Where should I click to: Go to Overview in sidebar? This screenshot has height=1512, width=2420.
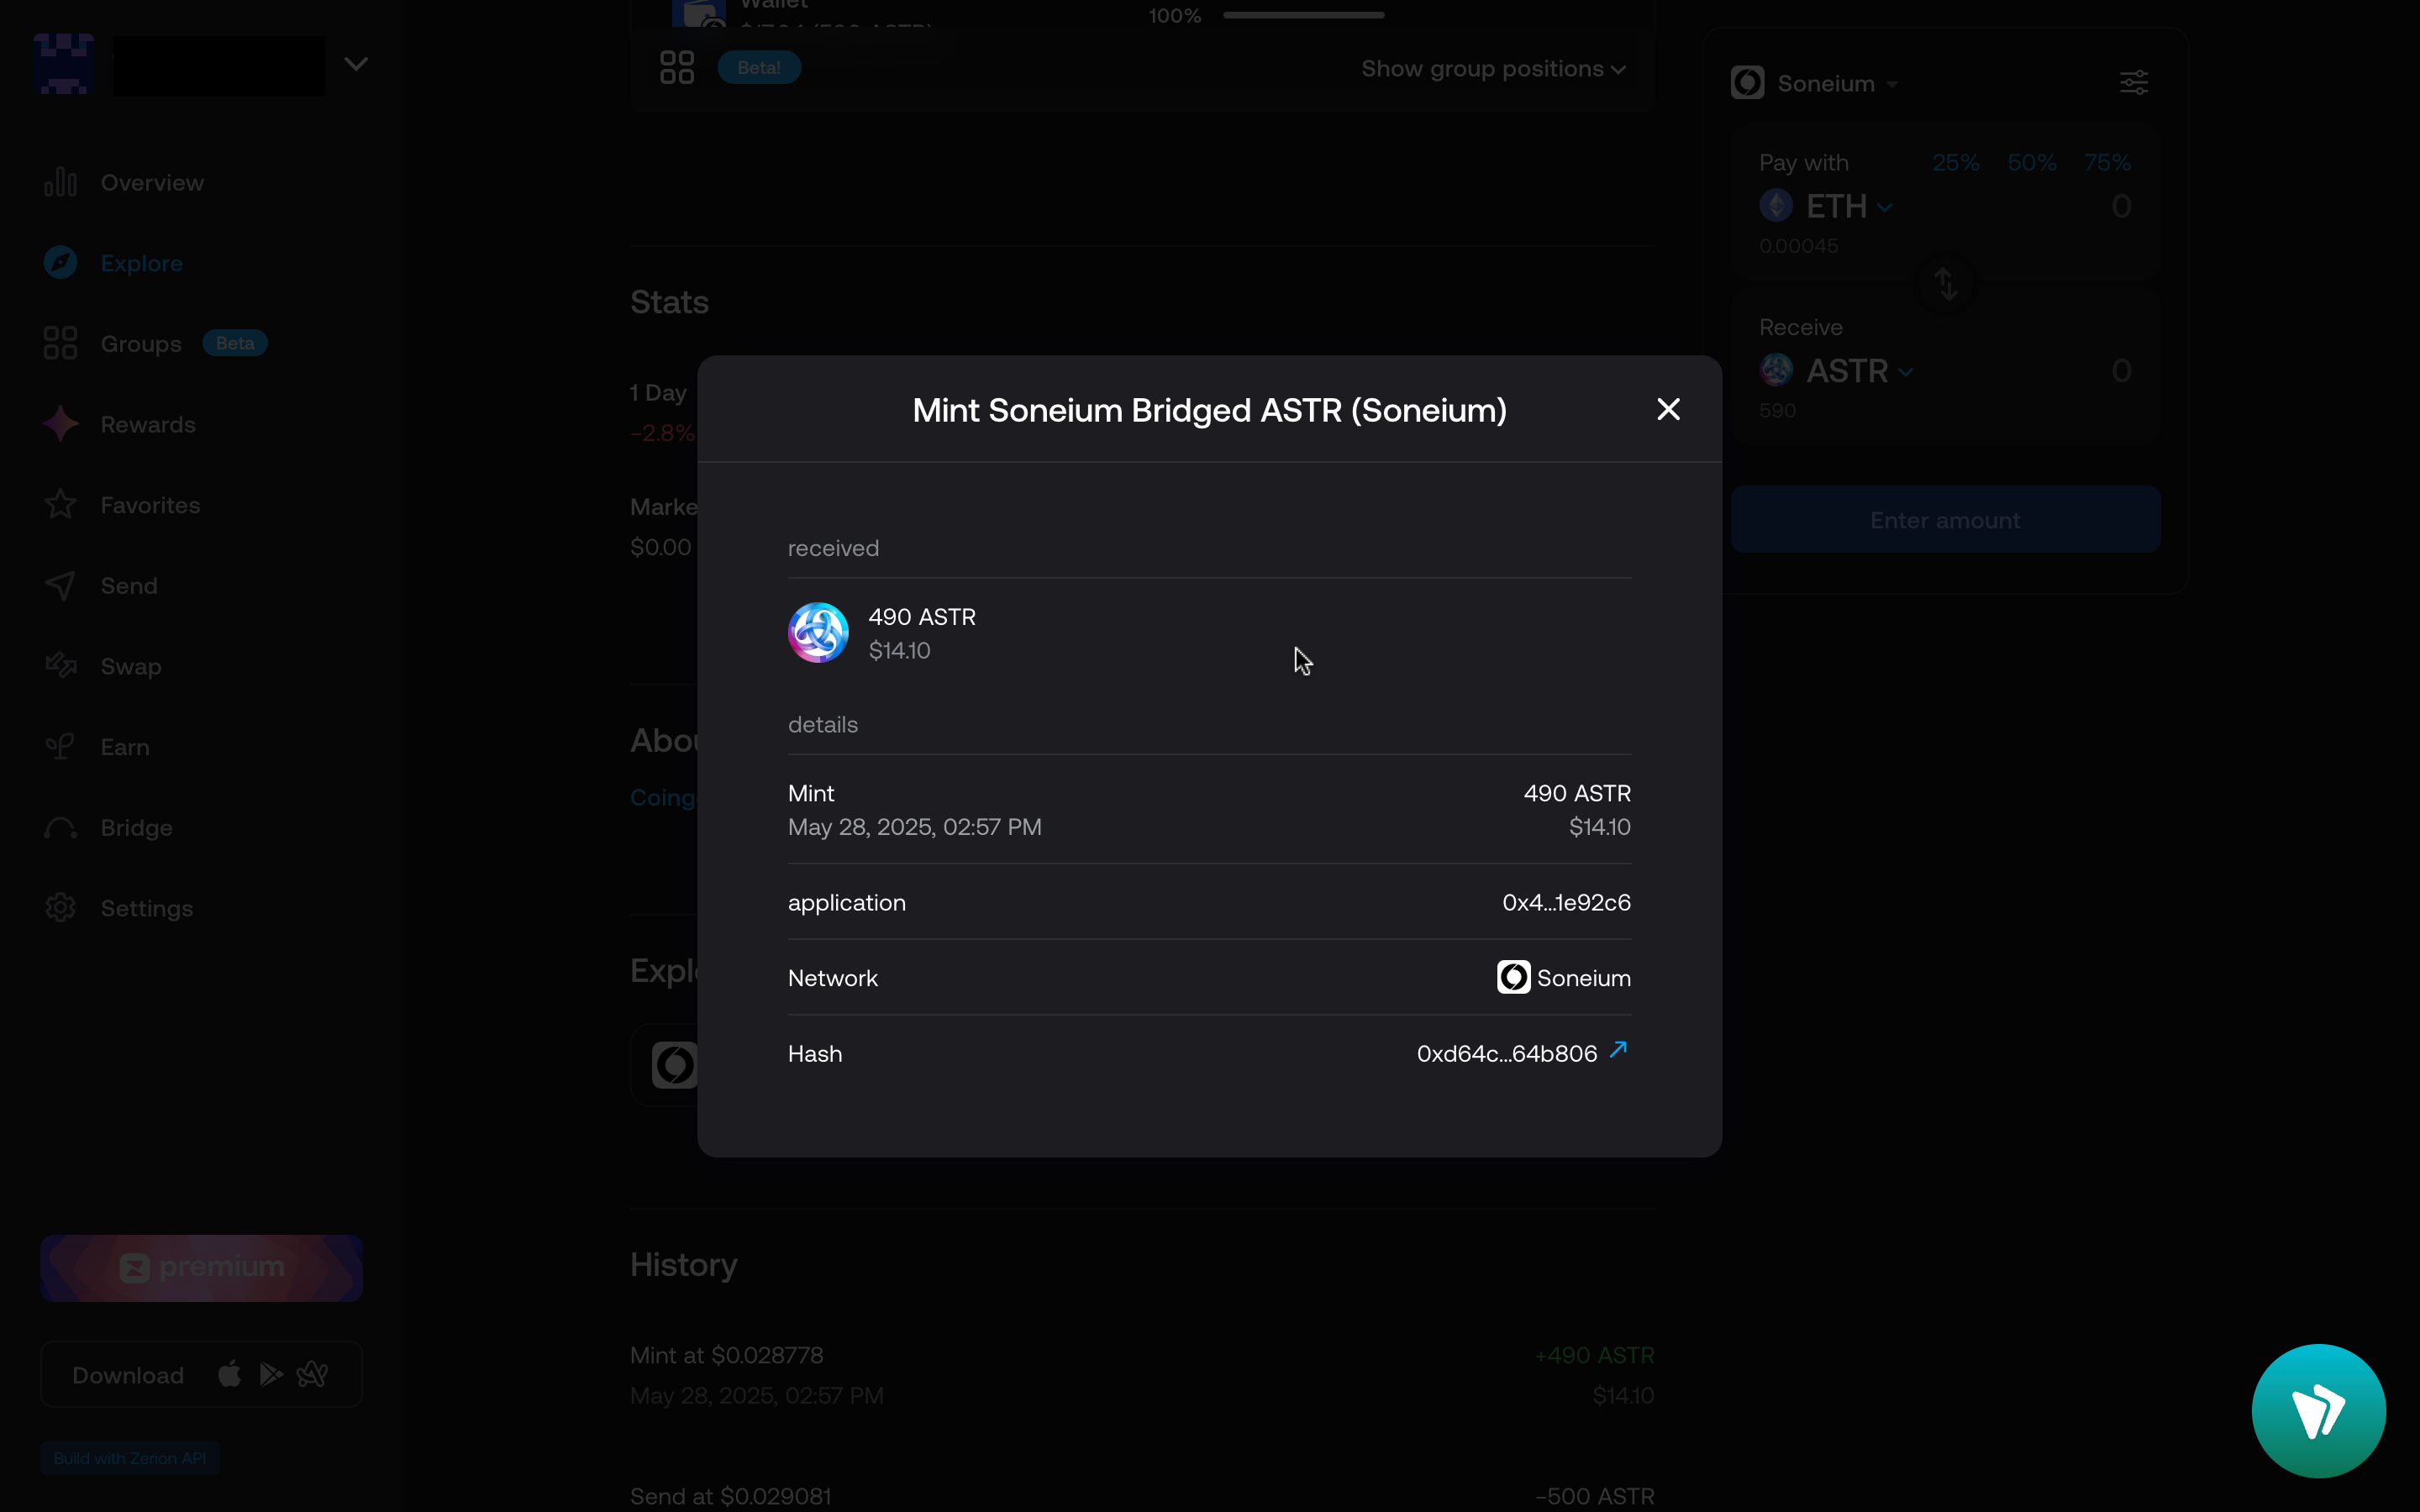click(151, 183)
